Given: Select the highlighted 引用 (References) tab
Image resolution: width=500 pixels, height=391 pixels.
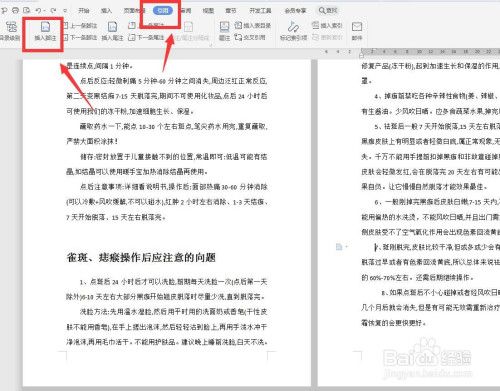Looking at the screenshot, I should coord(163,11).
